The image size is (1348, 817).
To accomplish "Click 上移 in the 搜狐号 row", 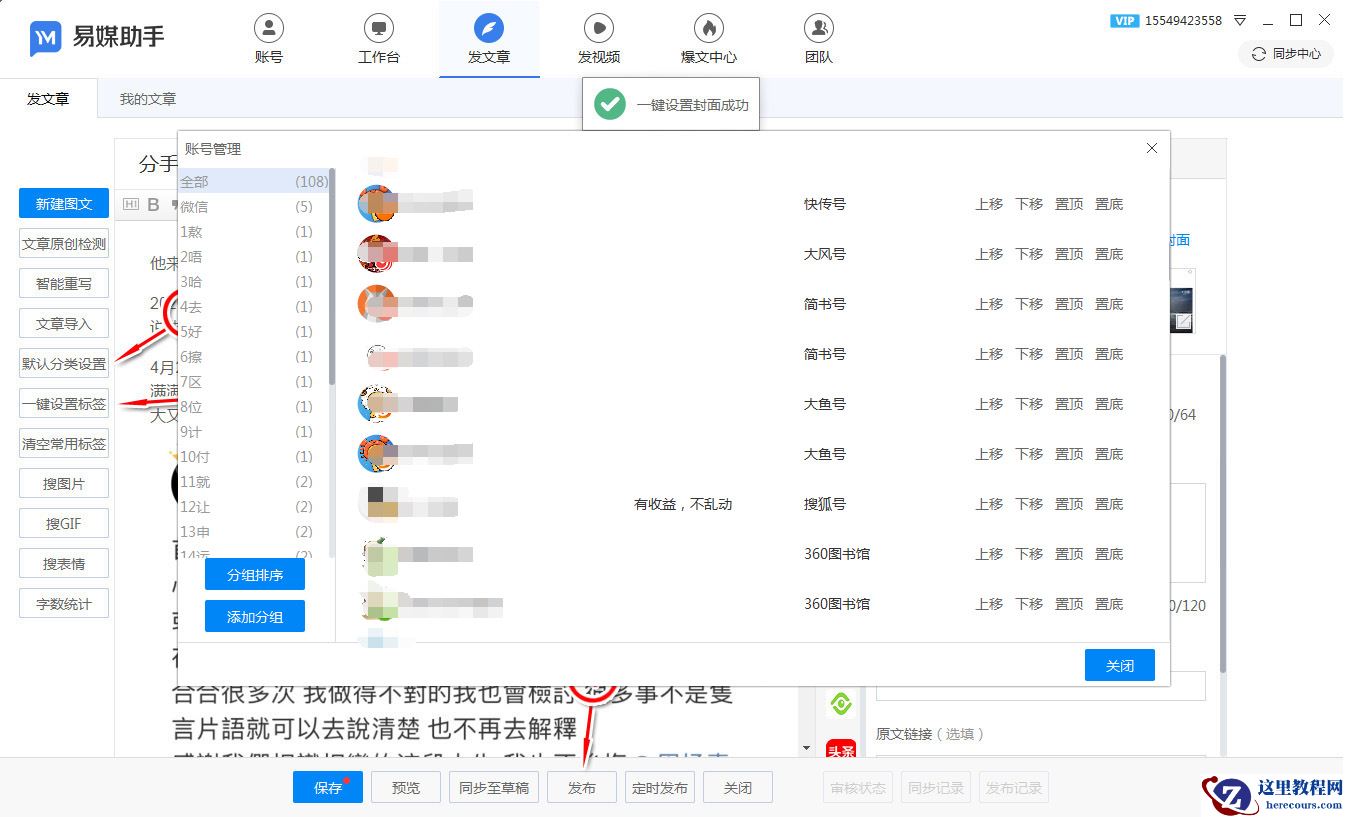I will tap(989, 504).
